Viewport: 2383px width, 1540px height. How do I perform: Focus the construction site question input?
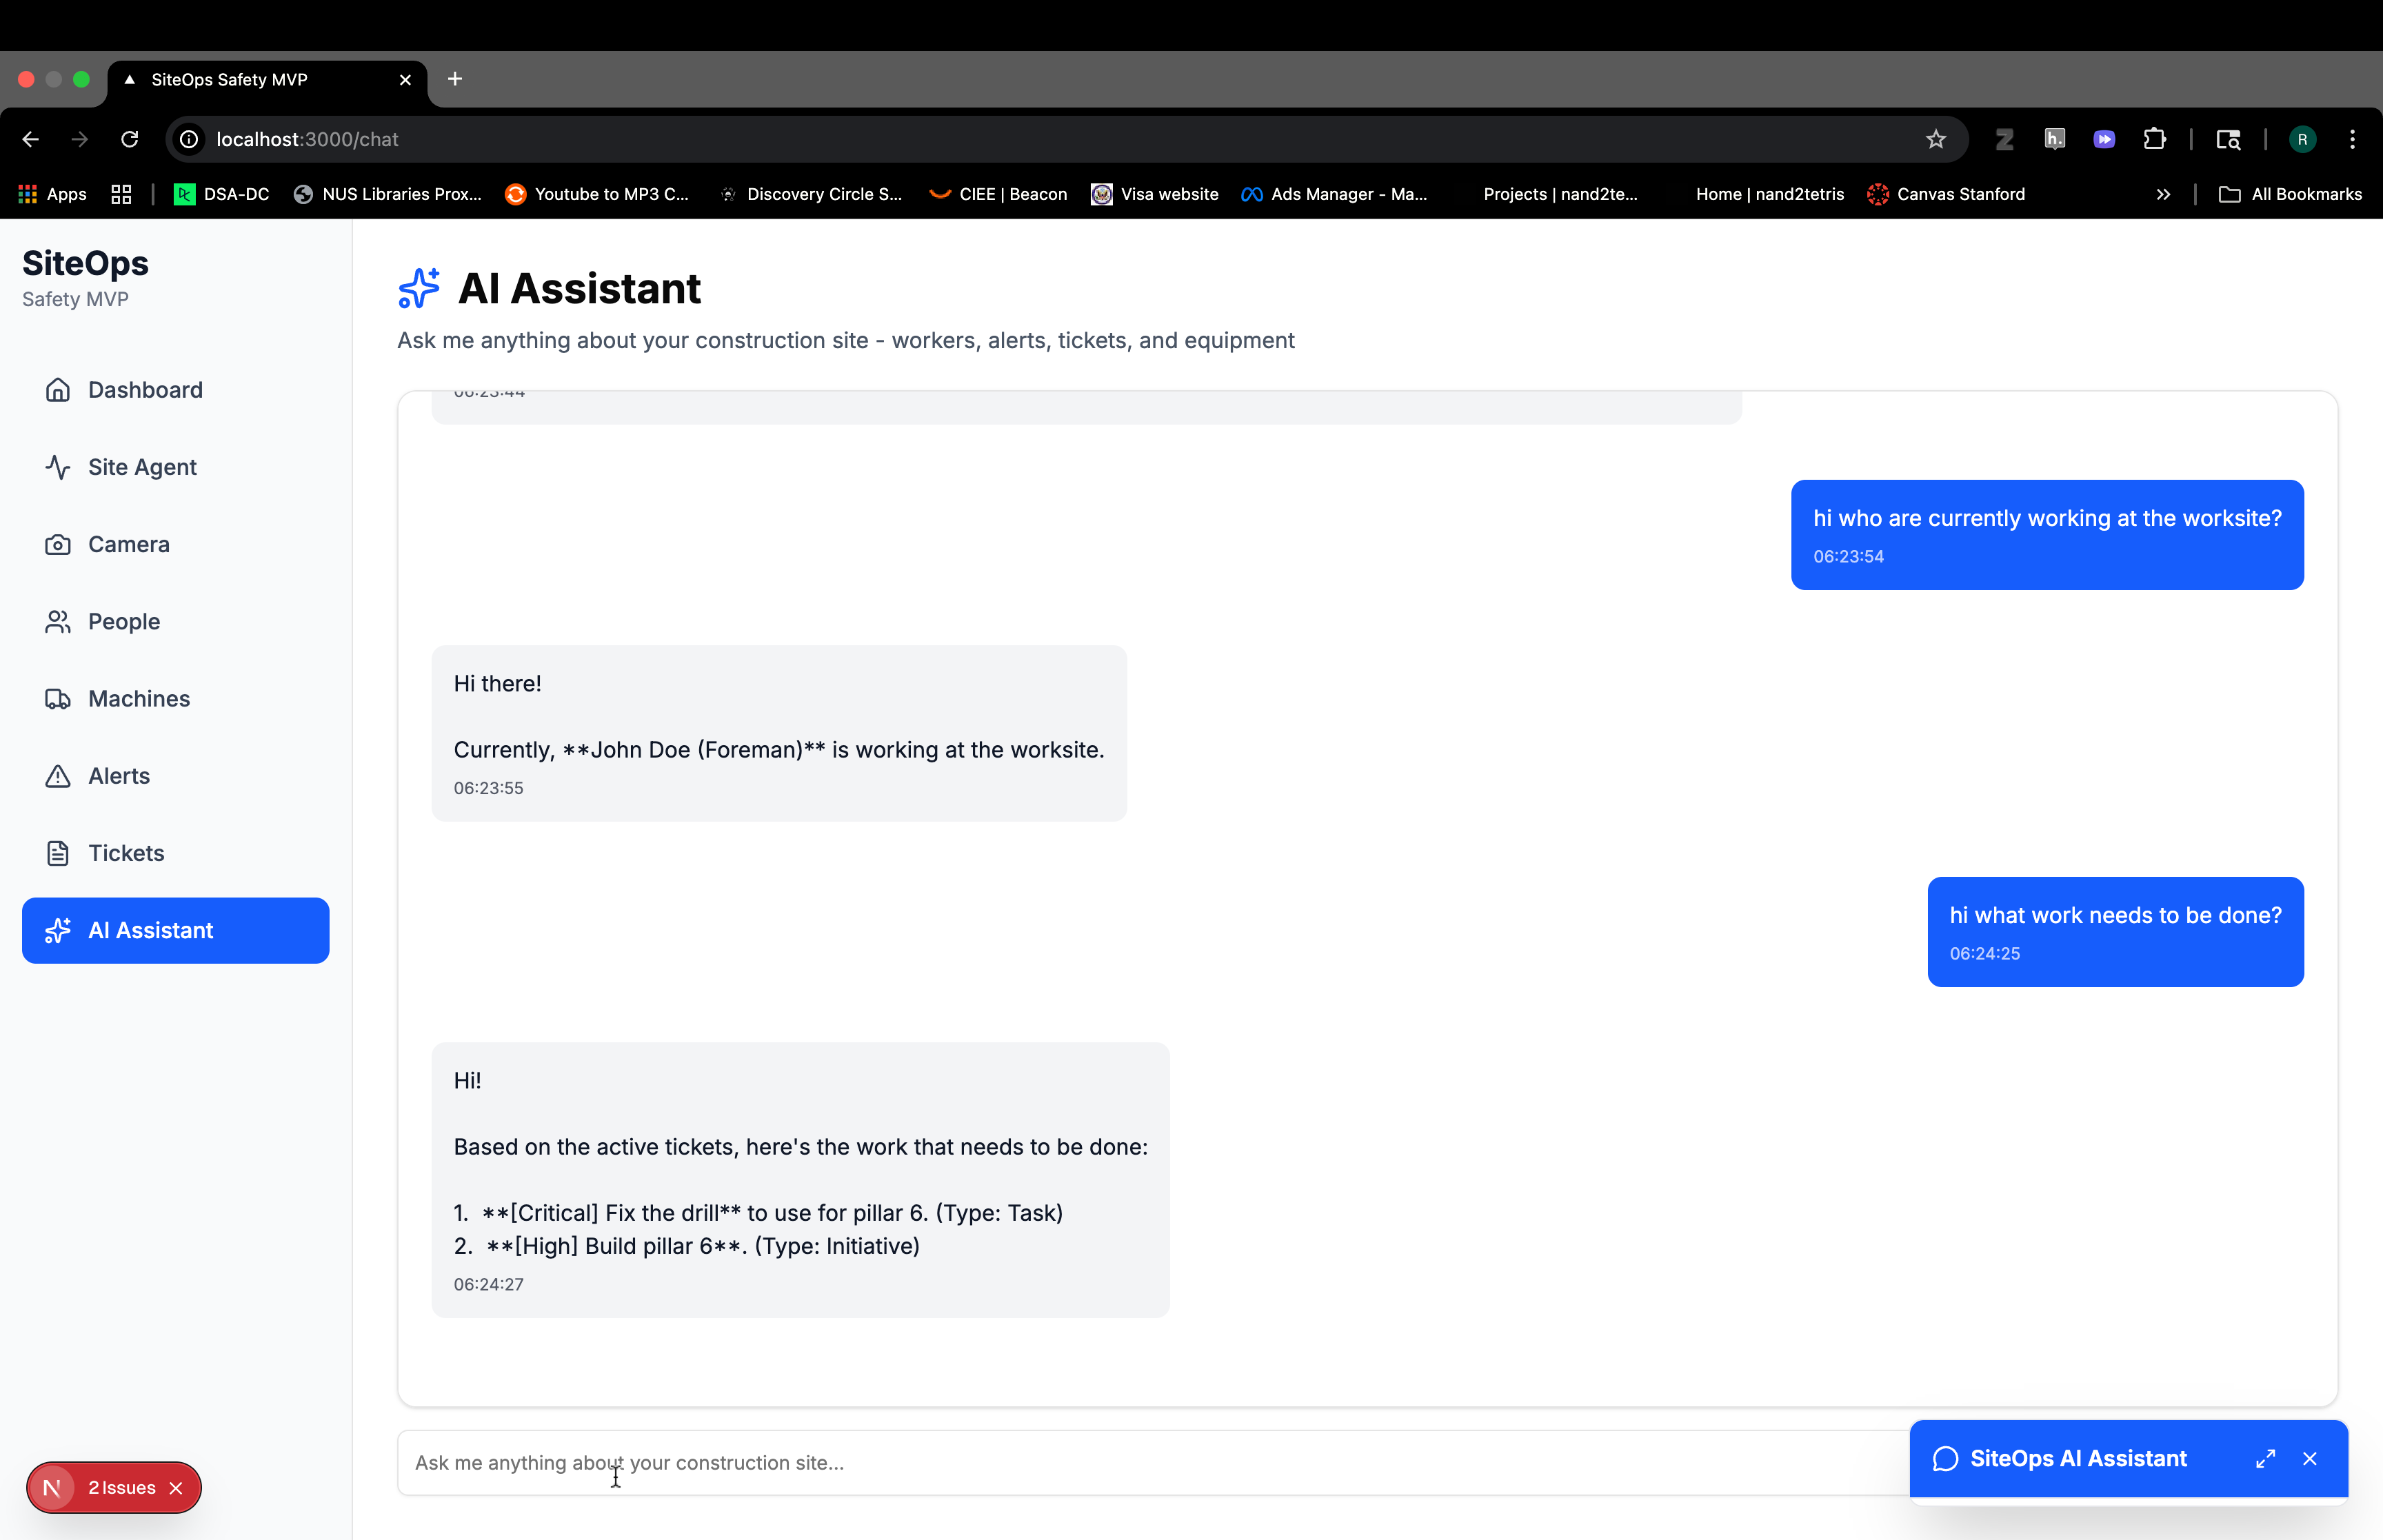tap(1100, 1462)
